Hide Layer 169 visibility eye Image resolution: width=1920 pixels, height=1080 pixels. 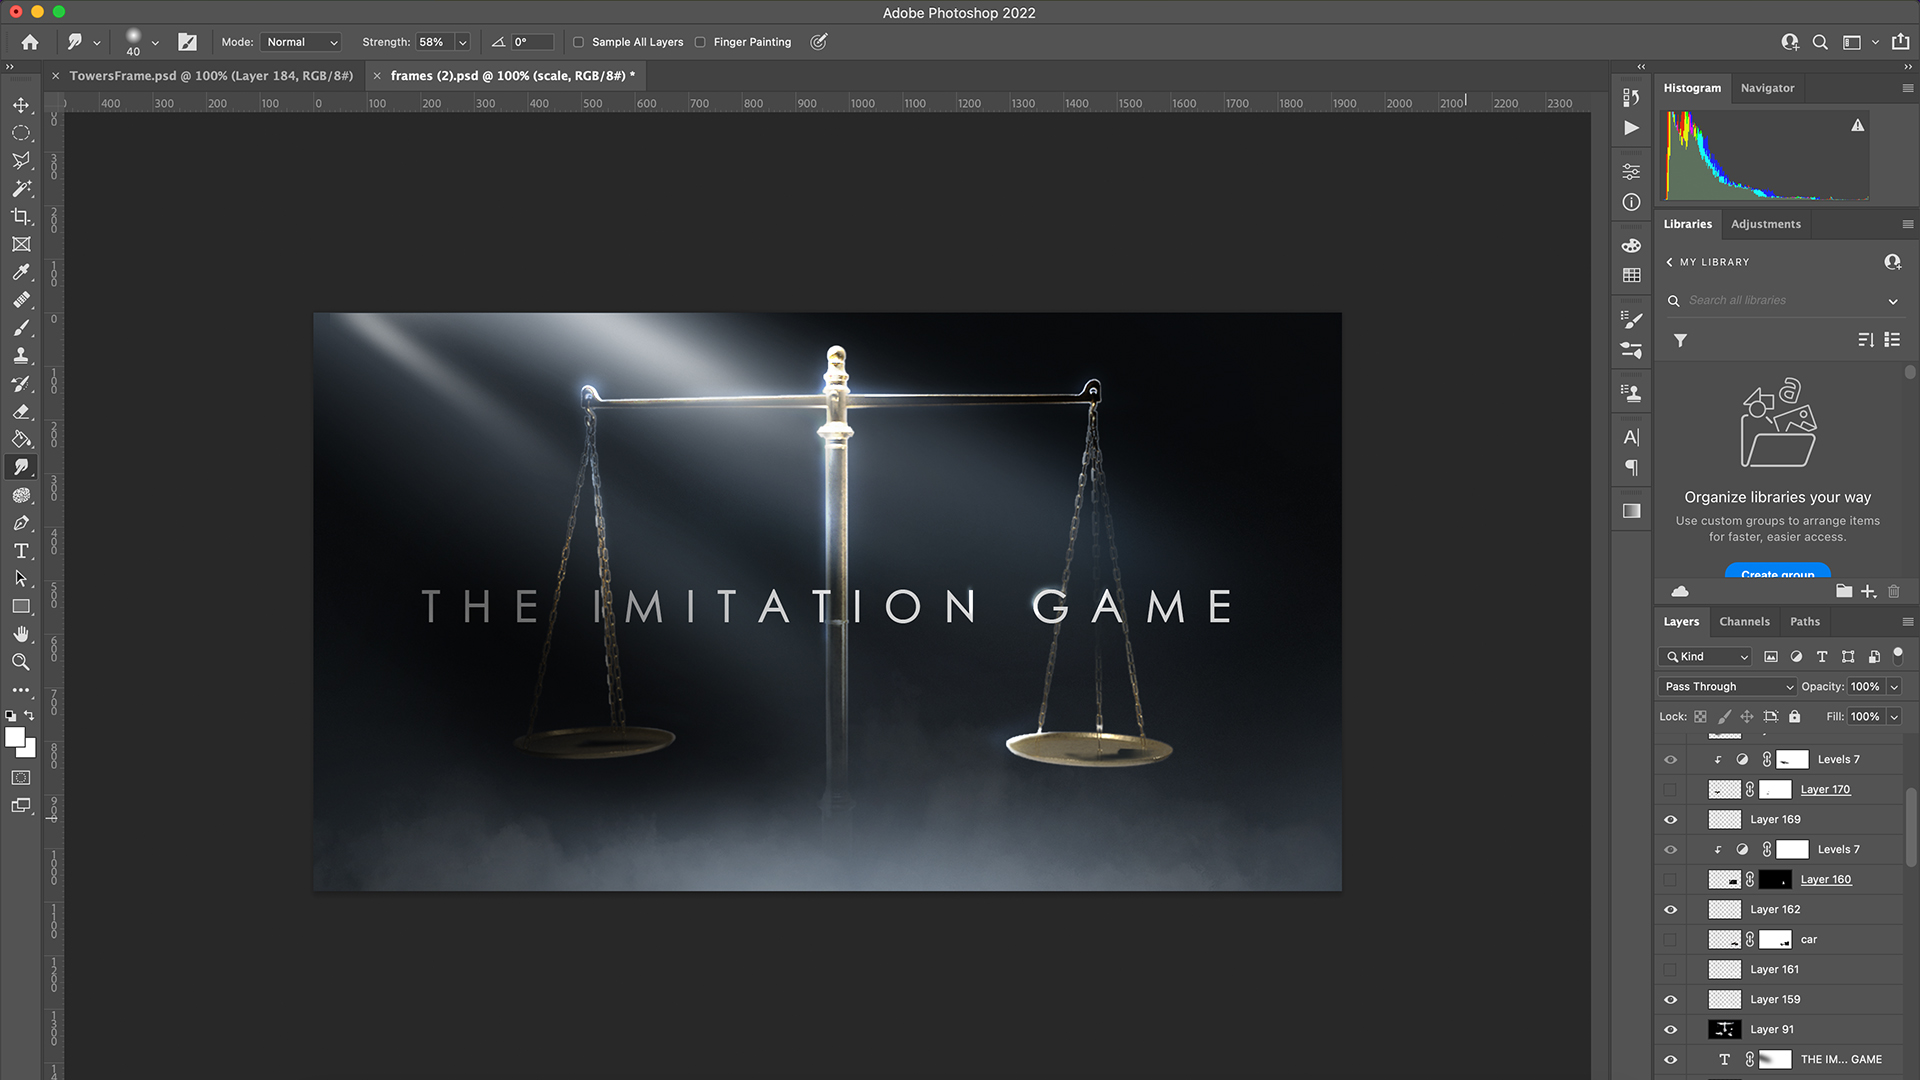1670,819
